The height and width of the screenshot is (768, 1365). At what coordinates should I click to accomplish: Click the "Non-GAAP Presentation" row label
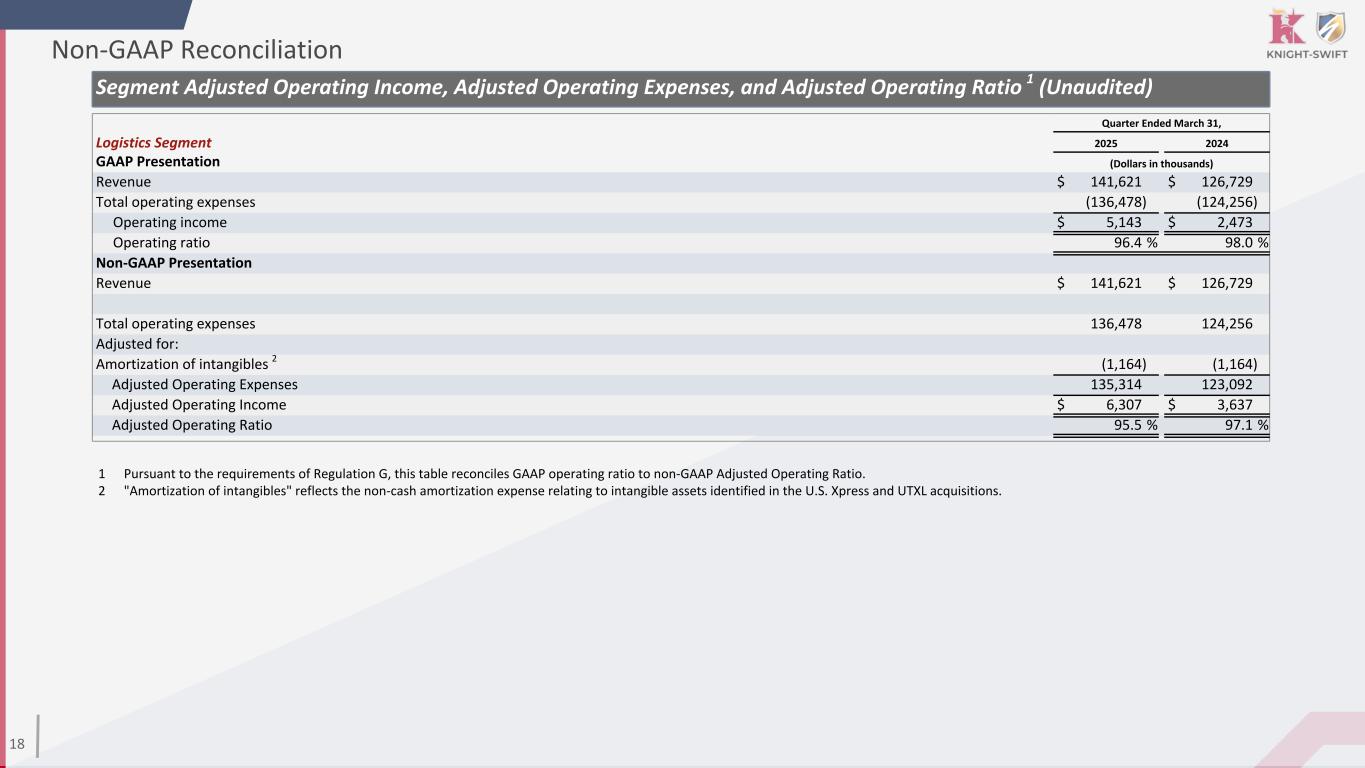click(173, 263)
